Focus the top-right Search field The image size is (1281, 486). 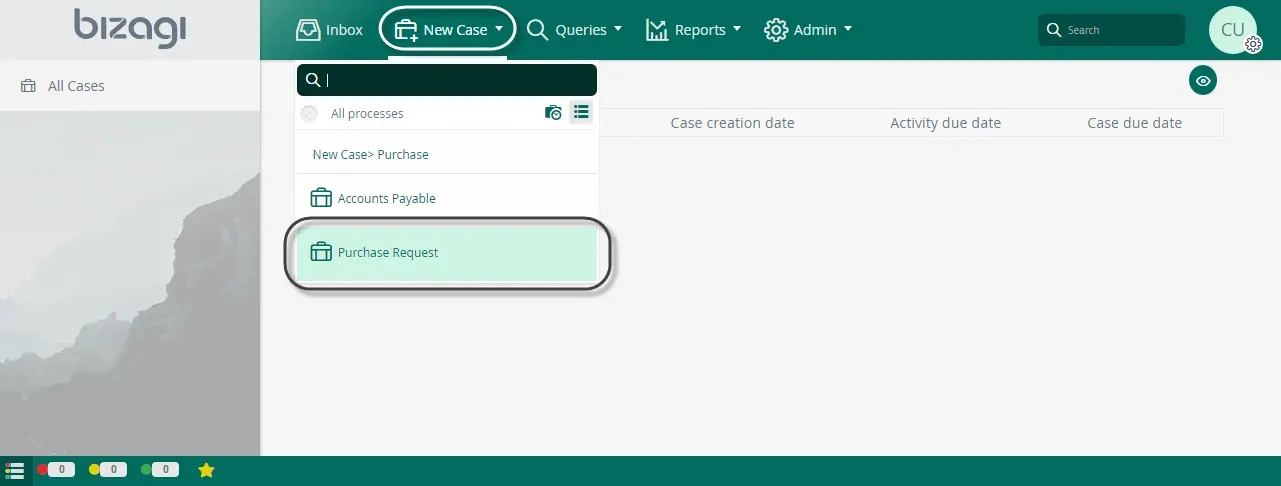click(1111, 30)
